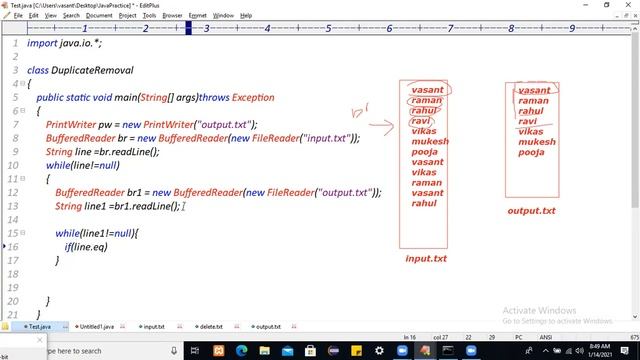This screenshot has height=360, width=640.
Task: Click line number 12 in the gutter
Action: pyautogui.click(x=13, y=192)
